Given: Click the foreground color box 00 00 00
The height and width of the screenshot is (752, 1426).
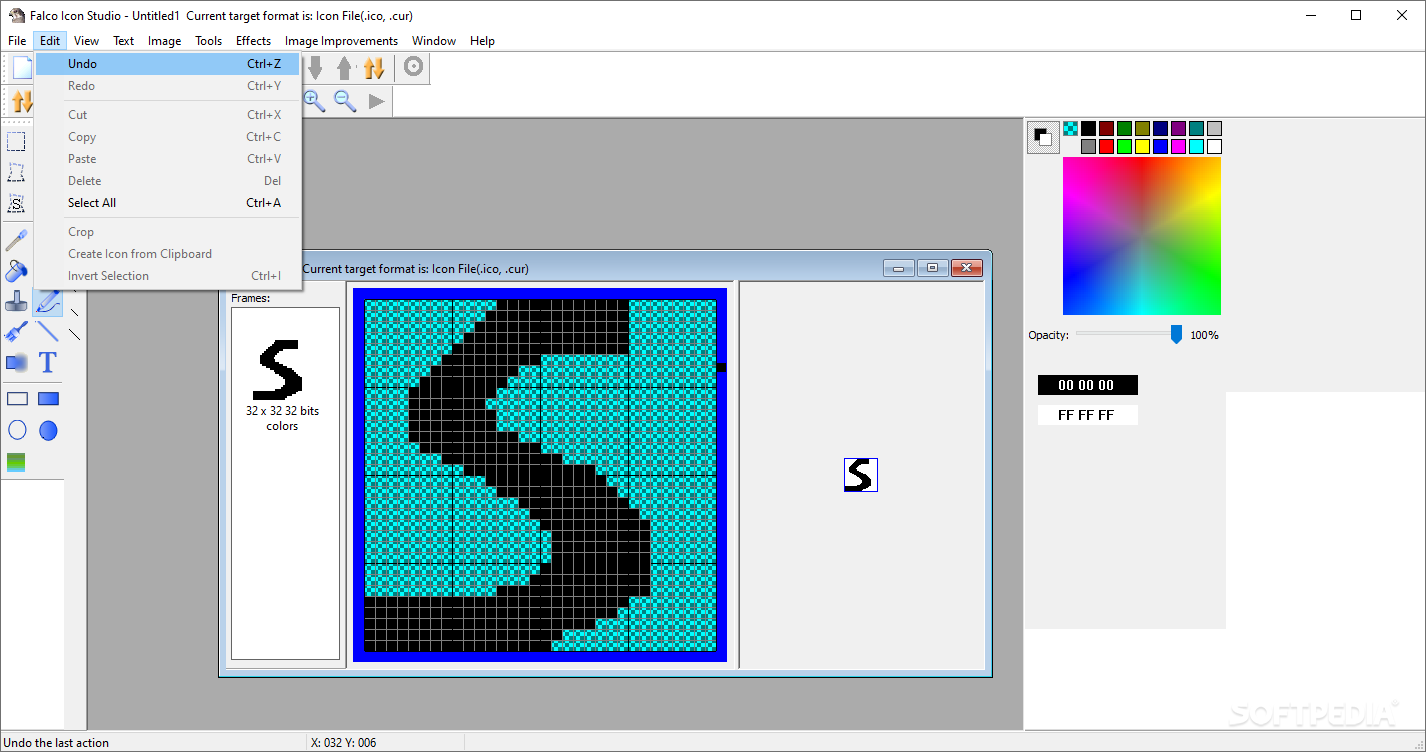Looking at the screenshot, I should (x=1087, y=385).
